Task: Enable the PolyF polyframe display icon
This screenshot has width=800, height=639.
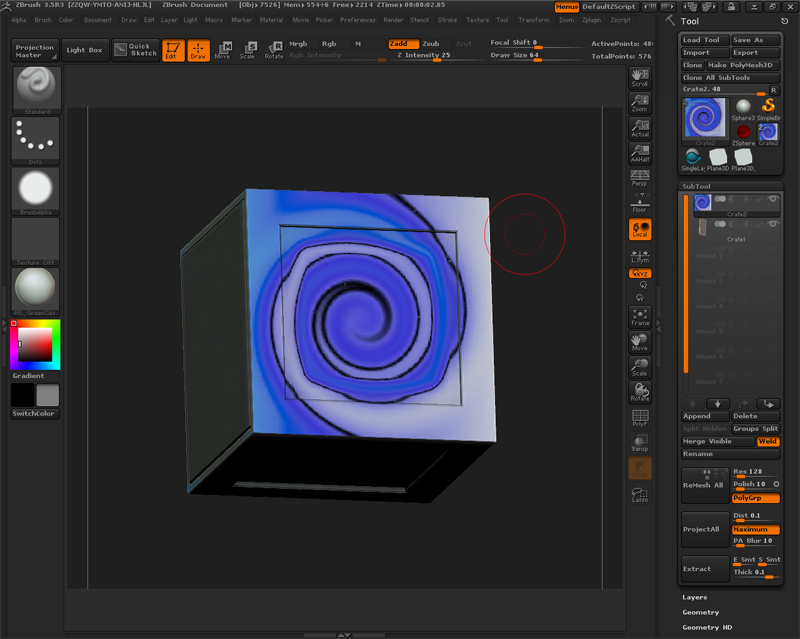Action: (x=640, y=417)
